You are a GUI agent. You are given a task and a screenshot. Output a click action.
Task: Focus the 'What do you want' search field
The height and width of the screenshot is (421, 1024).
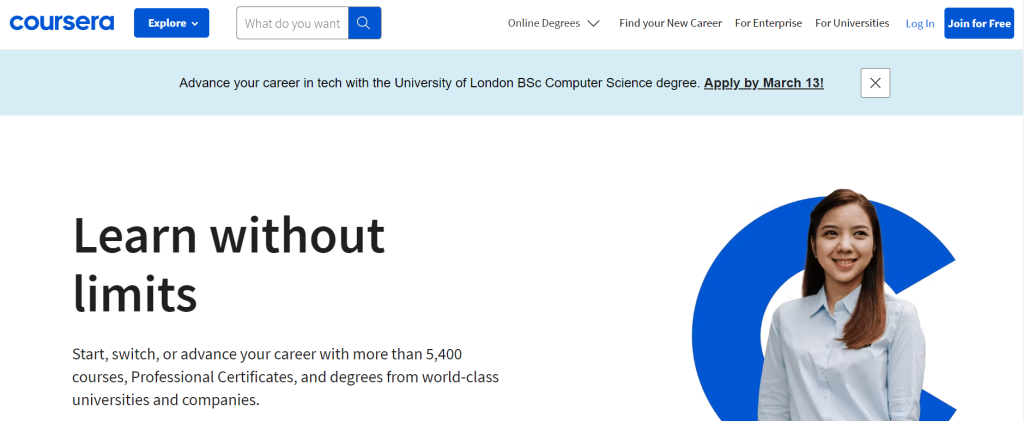click(292, 23)
